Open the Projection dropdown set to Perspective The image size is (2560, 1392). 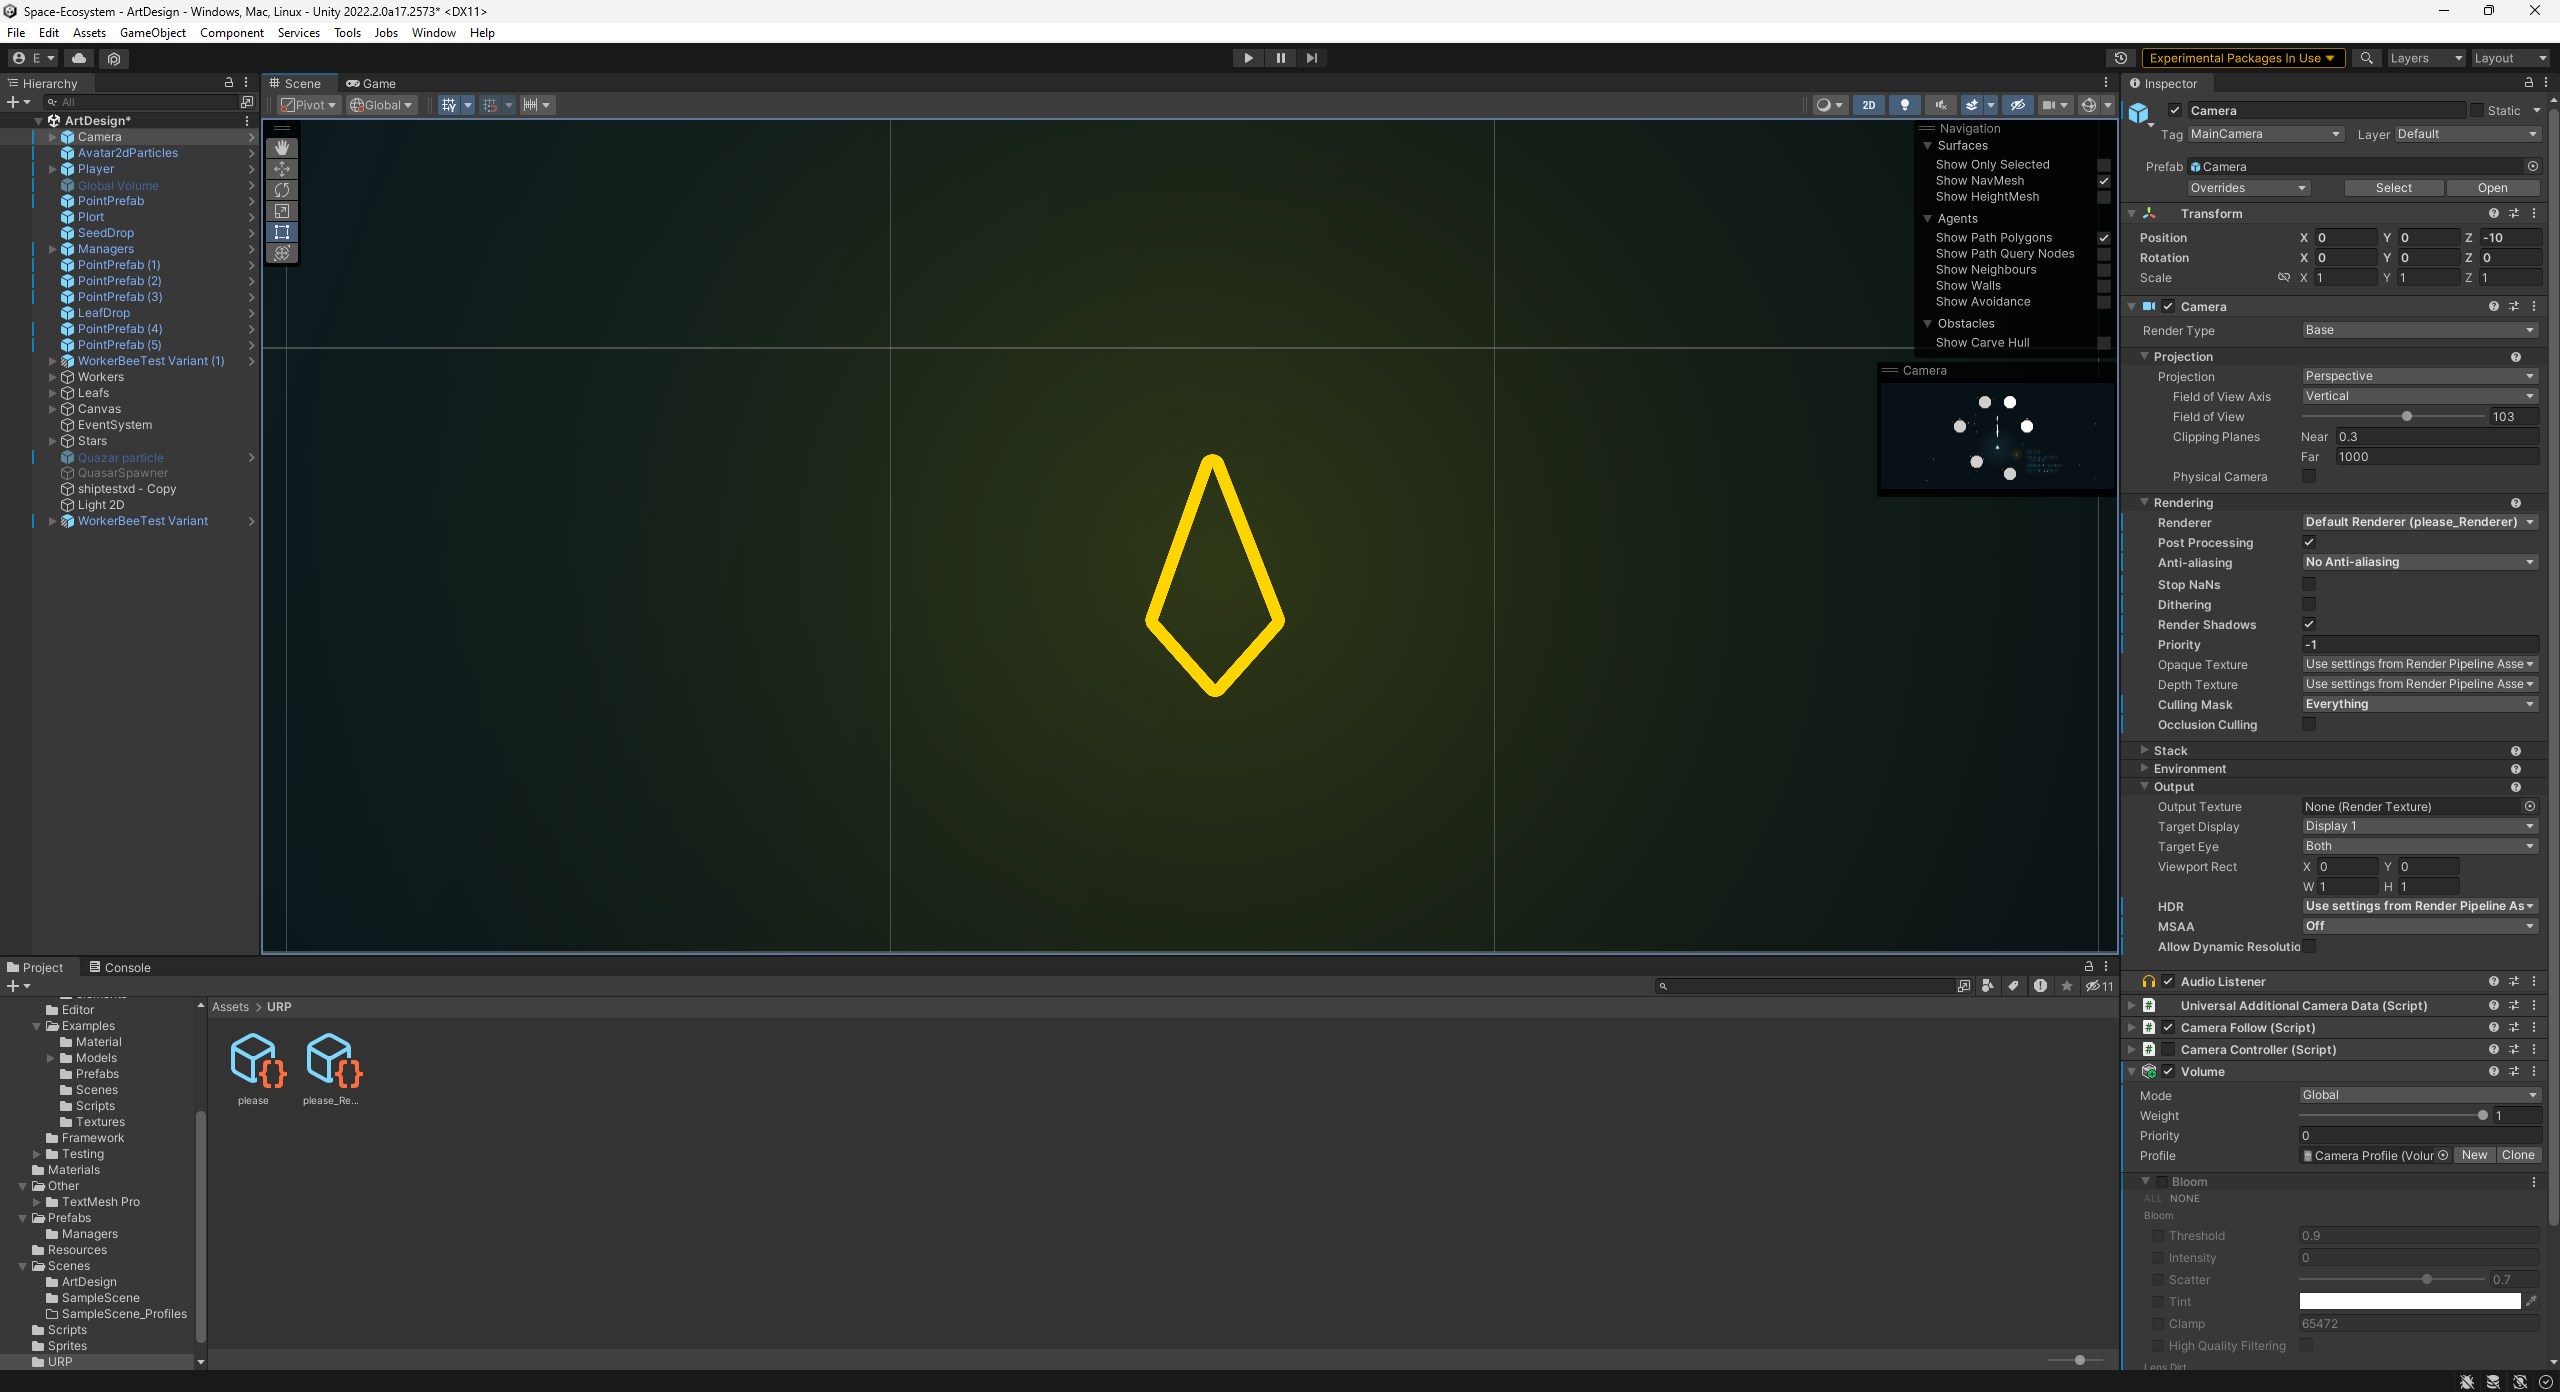(x=2419, y=375)
